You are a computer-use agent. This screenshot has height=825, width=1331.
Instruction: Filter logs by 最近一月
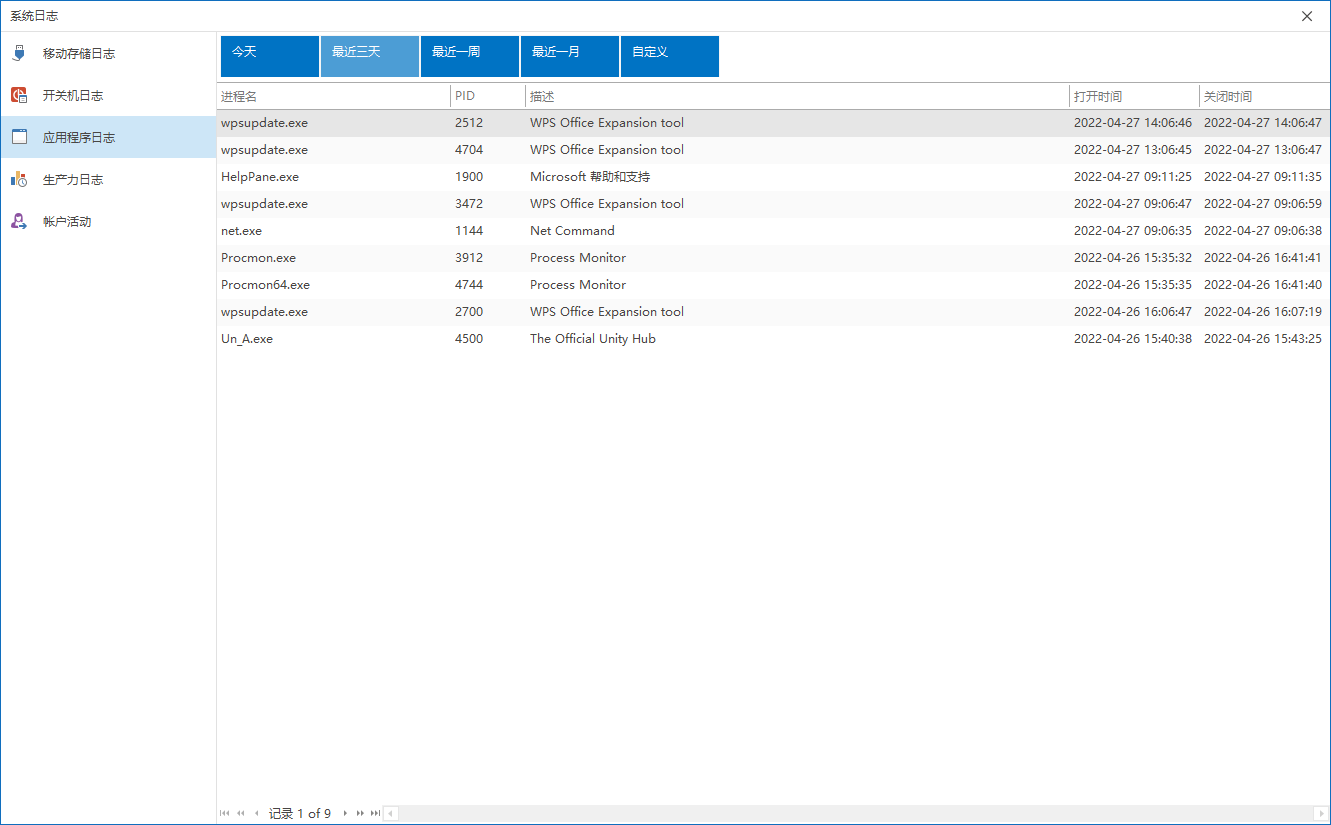570,56
